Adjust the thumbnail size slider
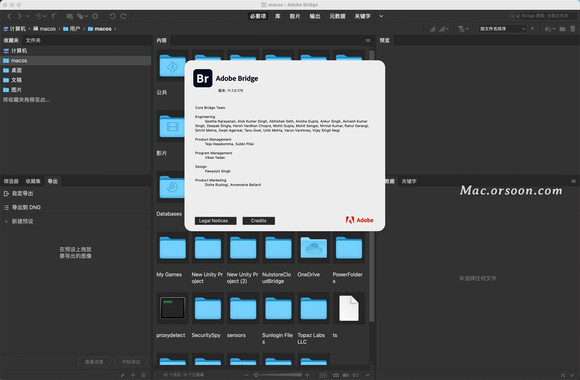The image size is (580, 380). tap(277, 375)
